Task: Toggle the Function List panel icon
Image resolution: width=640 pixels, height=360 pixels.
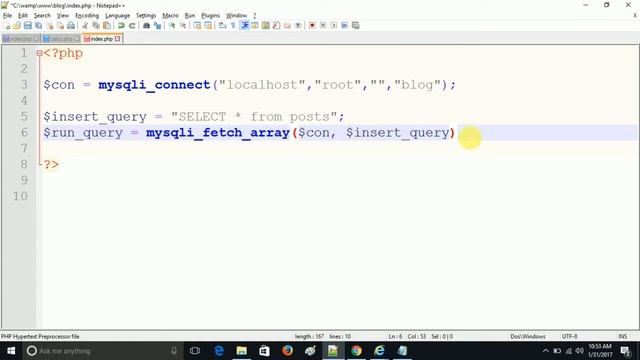Action: (276, 26)
